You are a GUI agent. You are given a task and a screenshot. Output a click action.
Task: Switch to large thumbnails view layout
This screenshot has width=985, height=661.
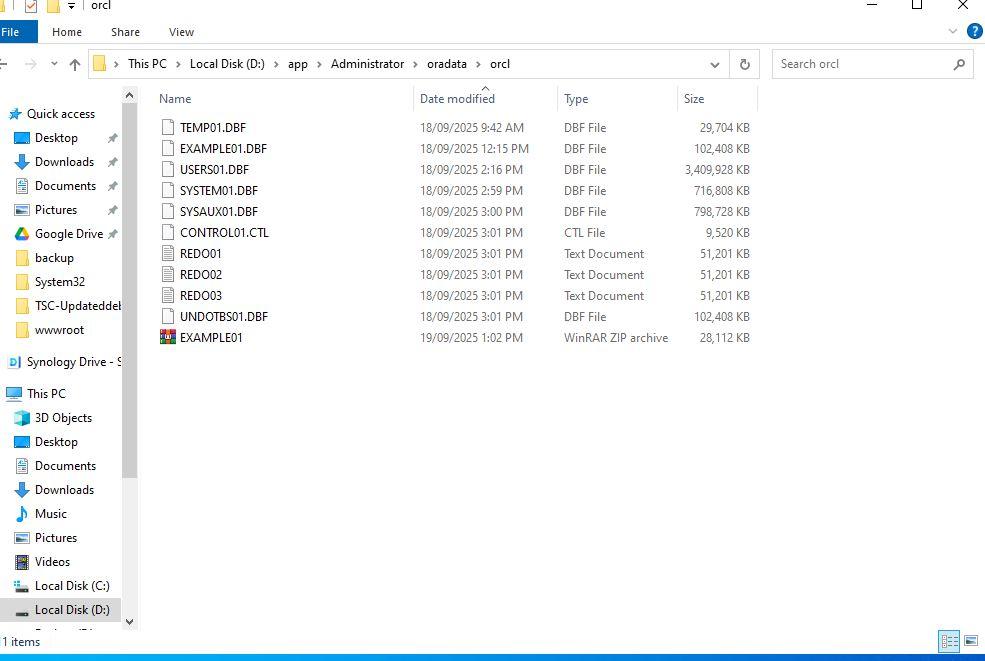[971, 641]
